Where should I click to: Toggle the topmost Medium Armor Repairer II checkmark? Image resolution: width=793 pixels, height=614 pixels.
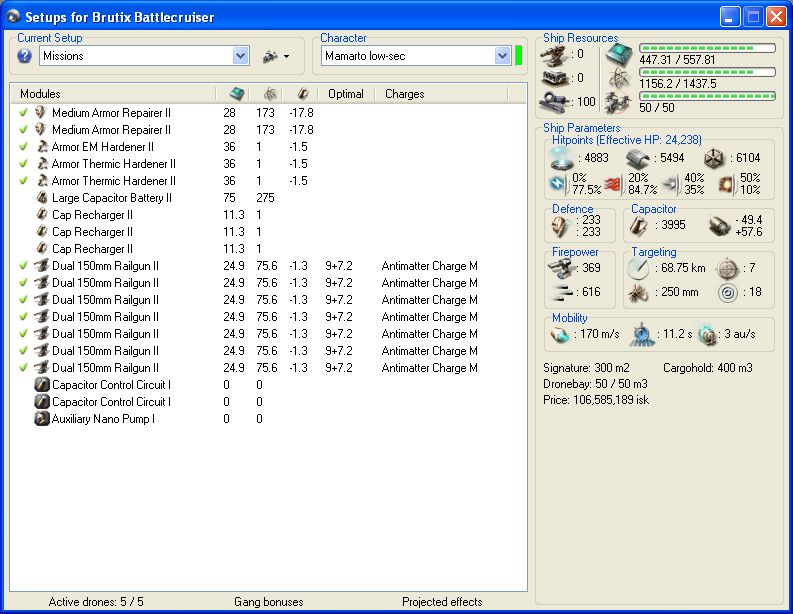[23, 113]
